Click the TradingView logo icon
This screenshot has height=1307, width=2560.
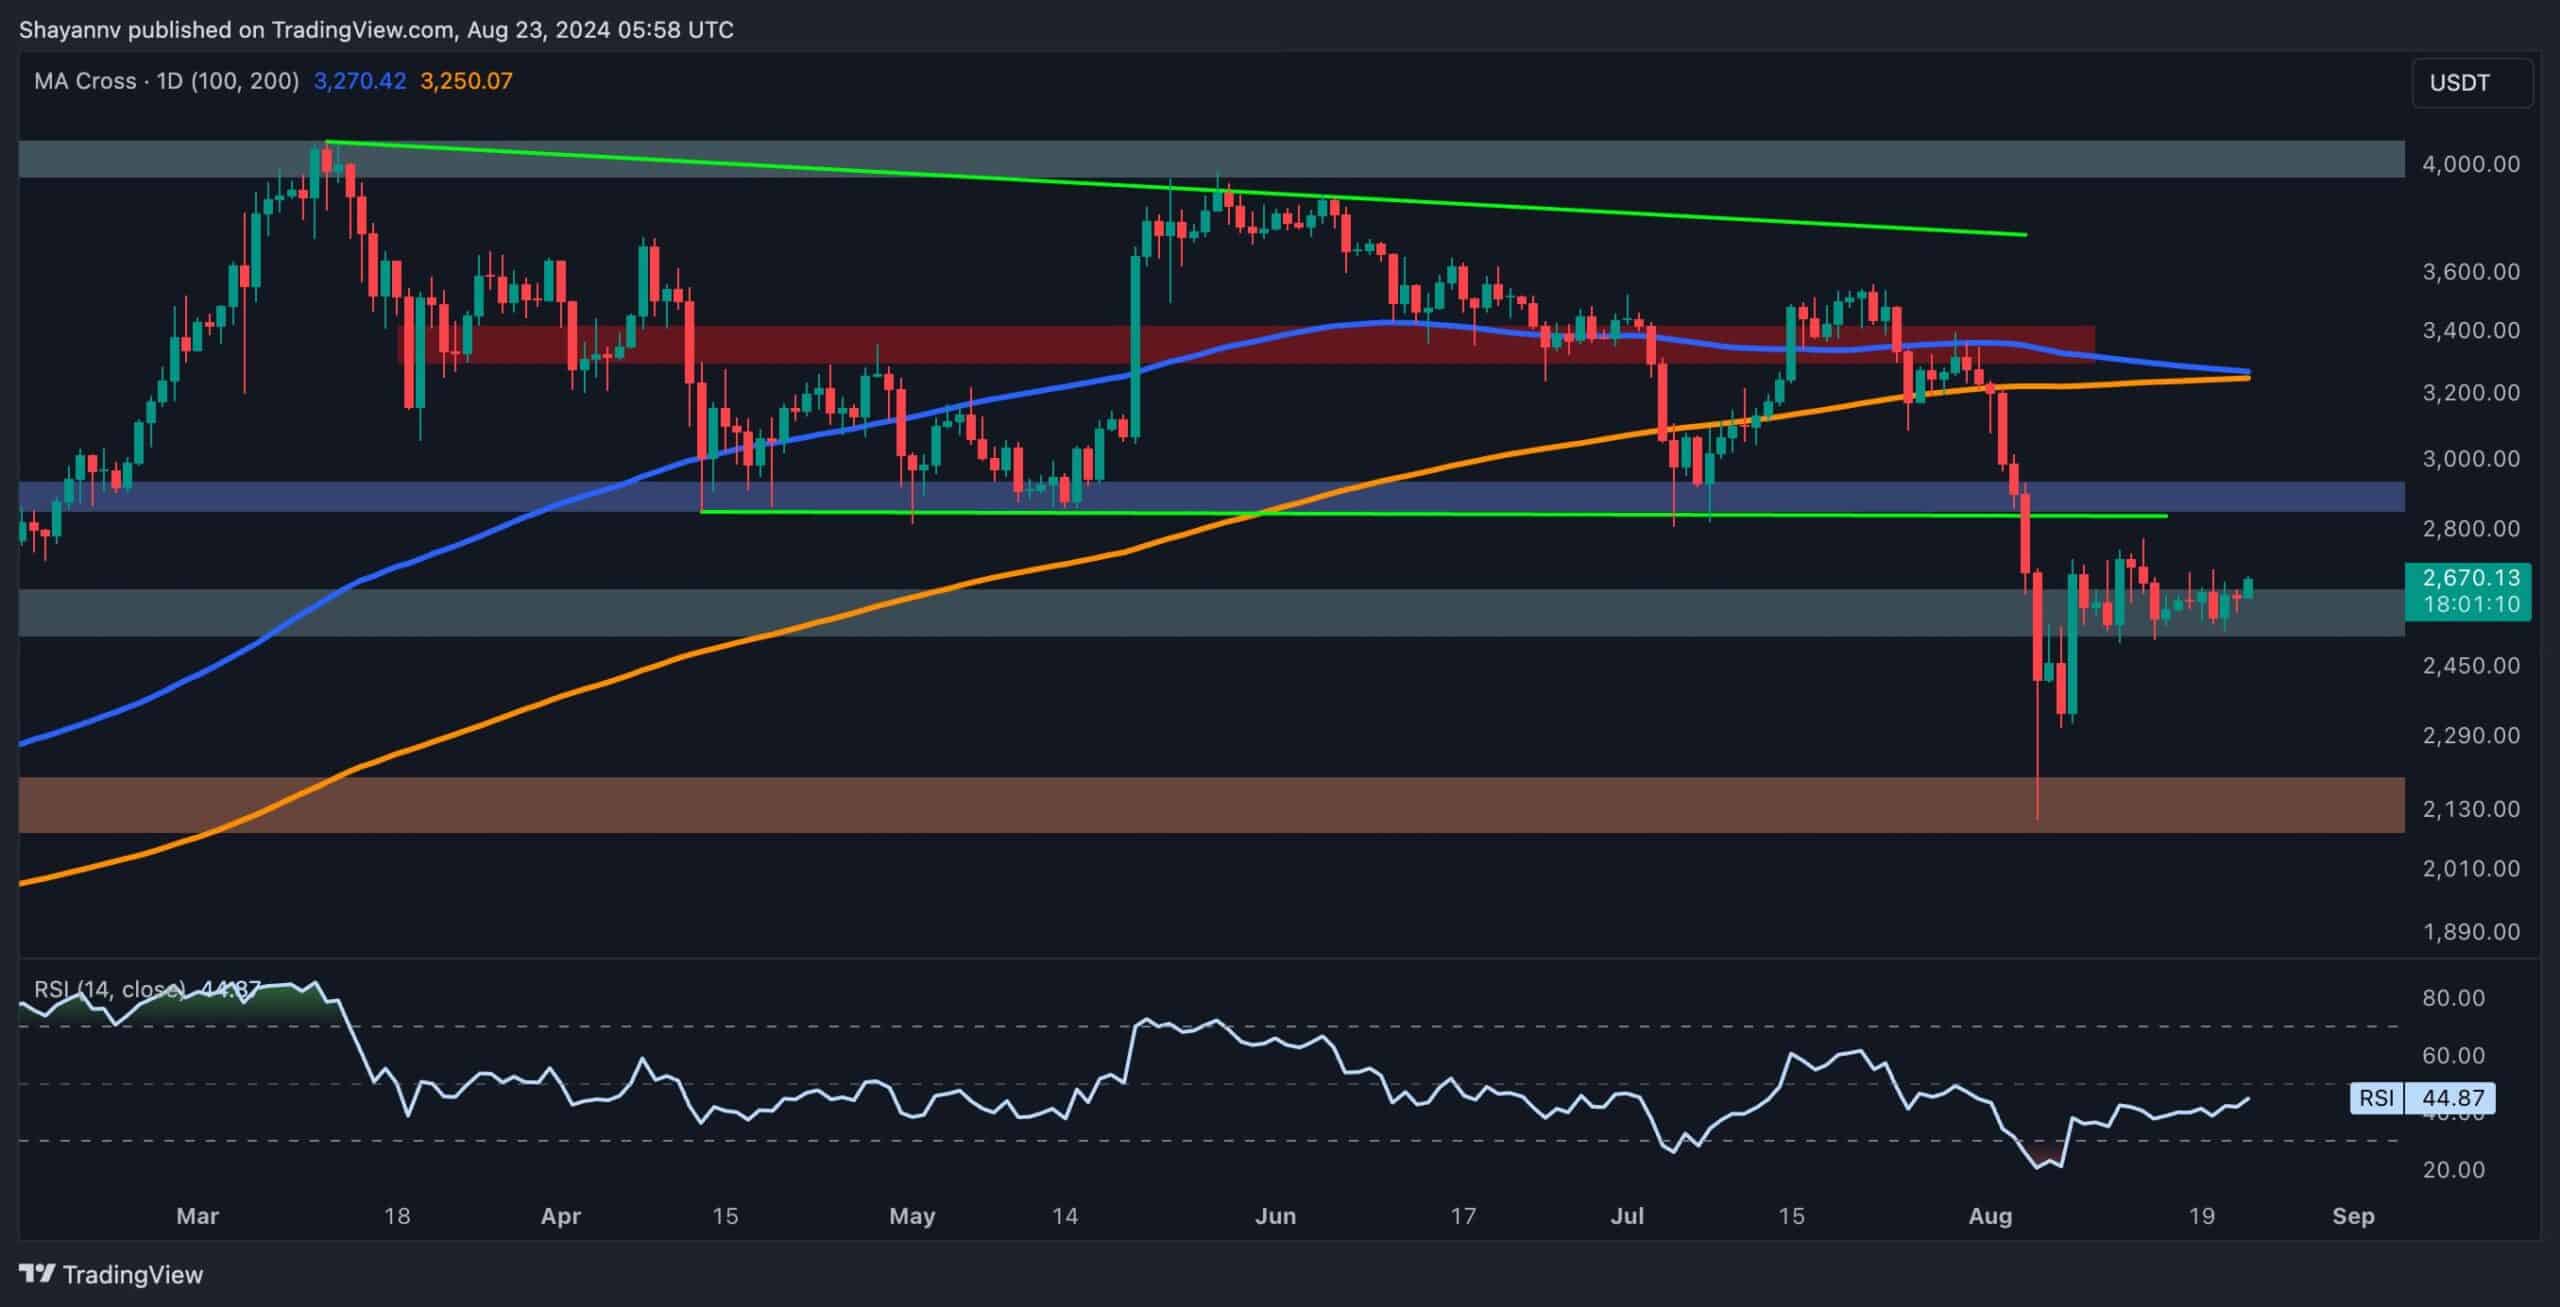[x=37, y=1274]
